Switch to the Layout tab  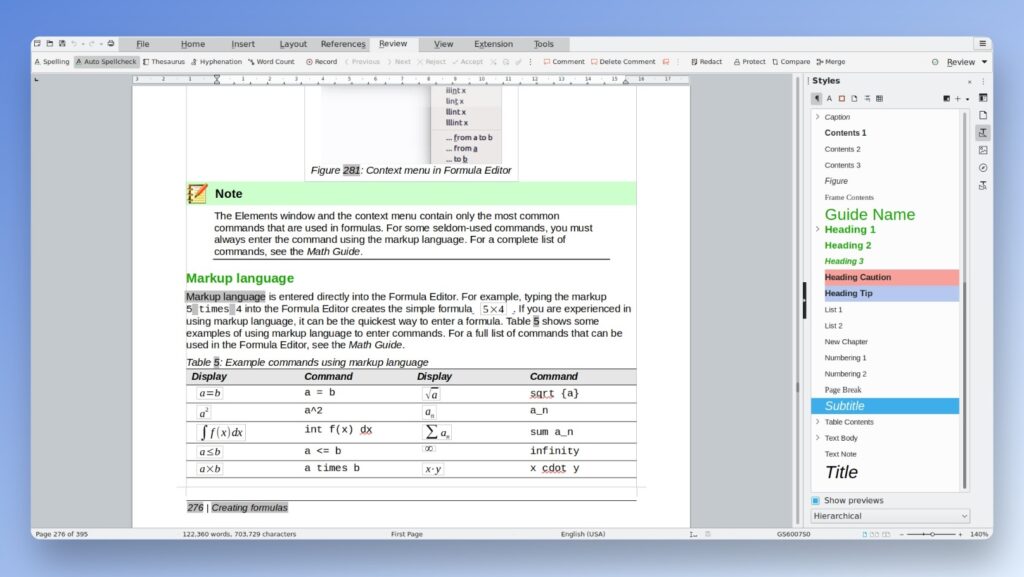293,44
